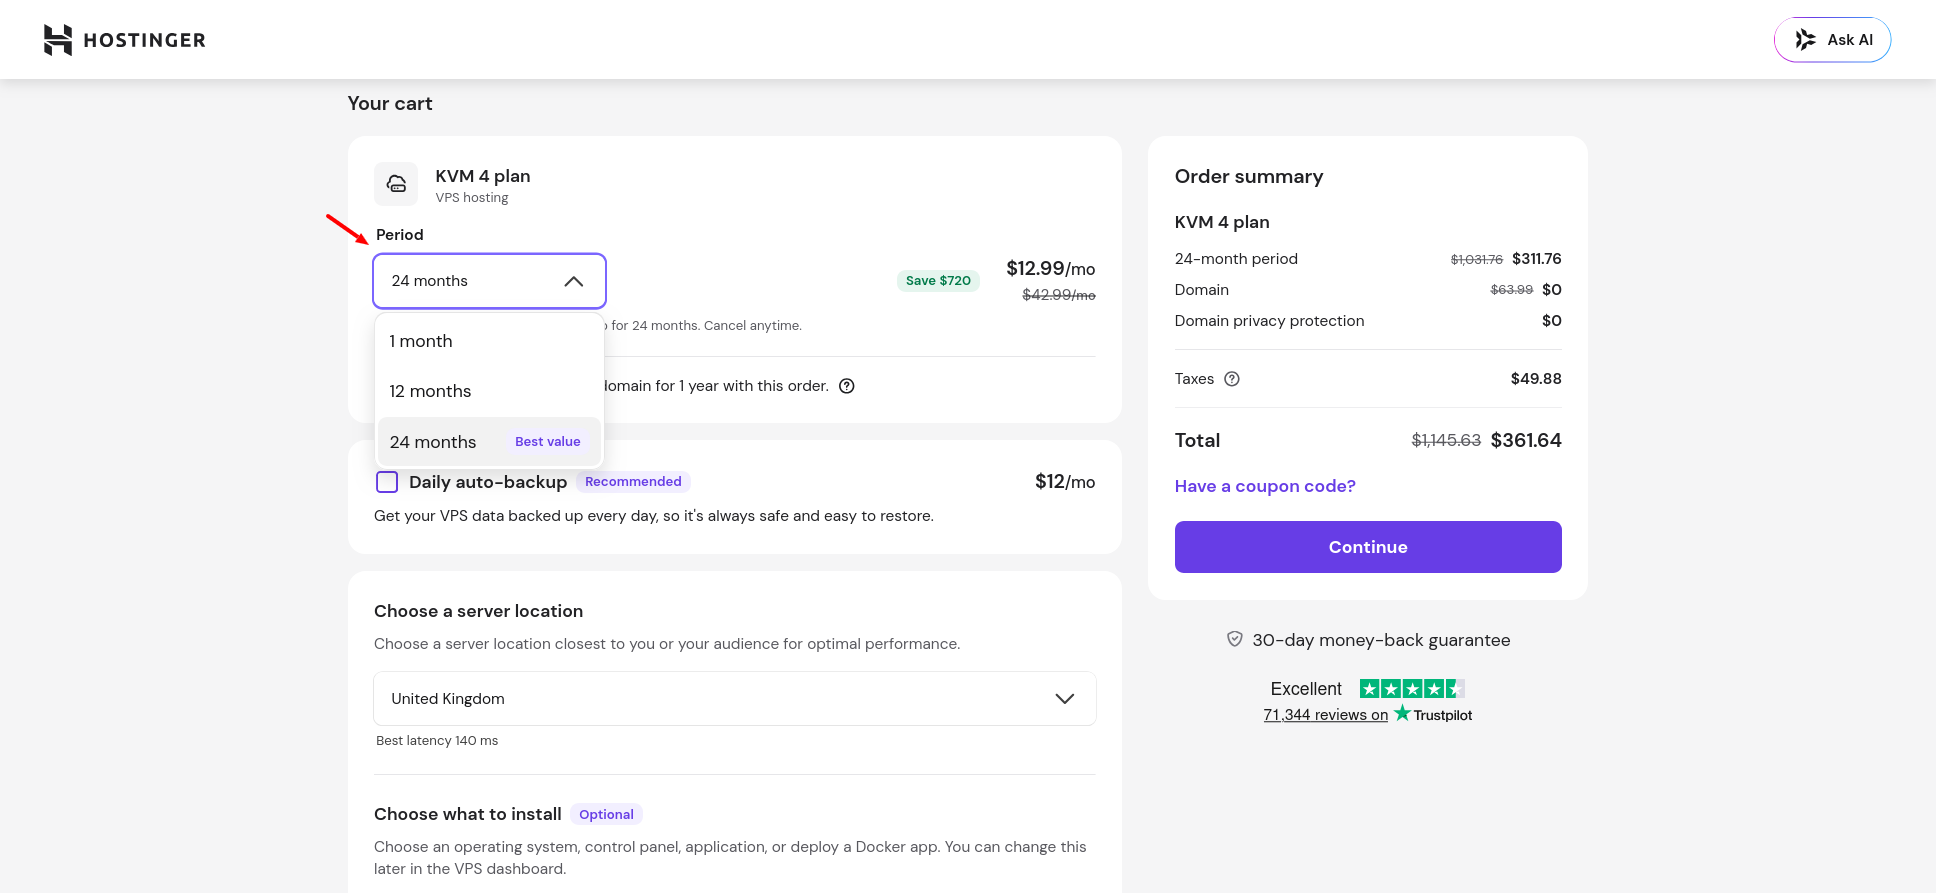Image resolution: width=1936 pixels, height=894 pixels.
Task: Click the Continue button
Action: coord(1368,547)
